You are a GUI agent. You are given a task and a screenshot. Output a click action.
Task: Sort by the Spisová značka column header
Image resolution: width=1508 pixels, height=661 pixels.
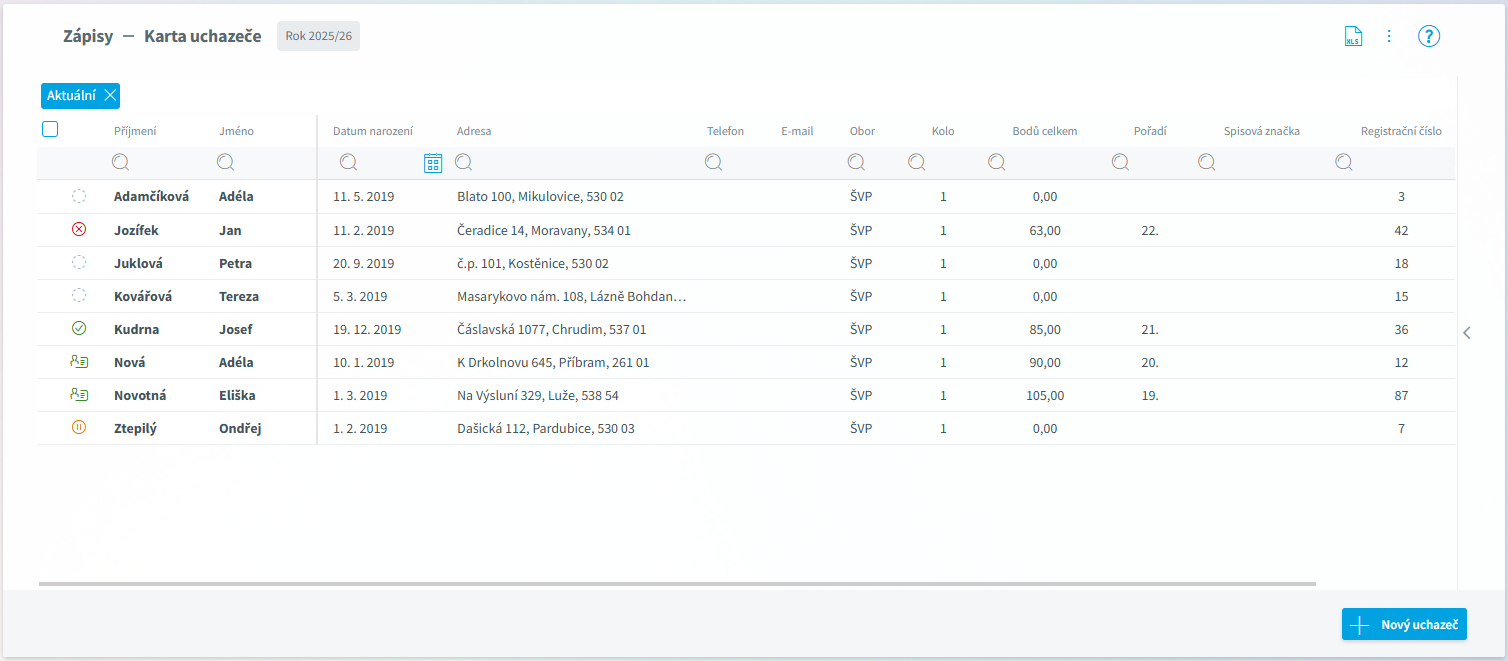click(x=1262, y=131)
